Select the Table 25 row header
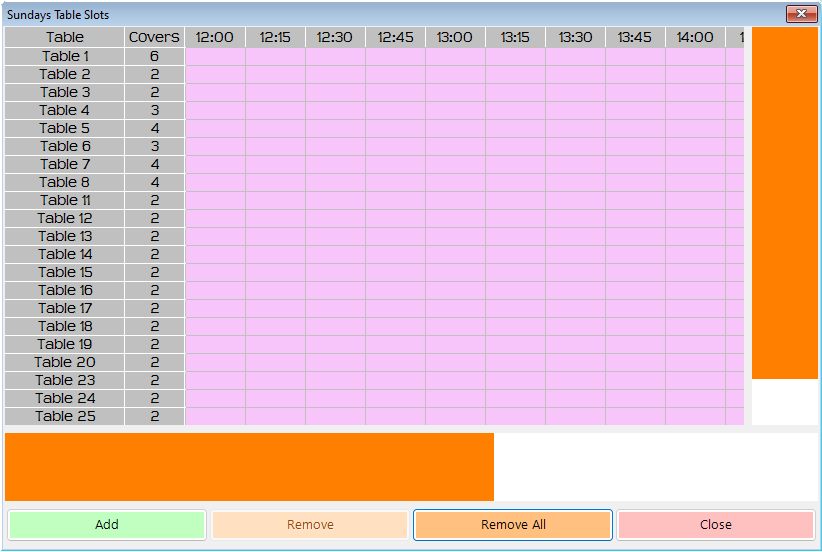Image resolution: width=822 pixels, height=552 pixels. coord(65,416)
